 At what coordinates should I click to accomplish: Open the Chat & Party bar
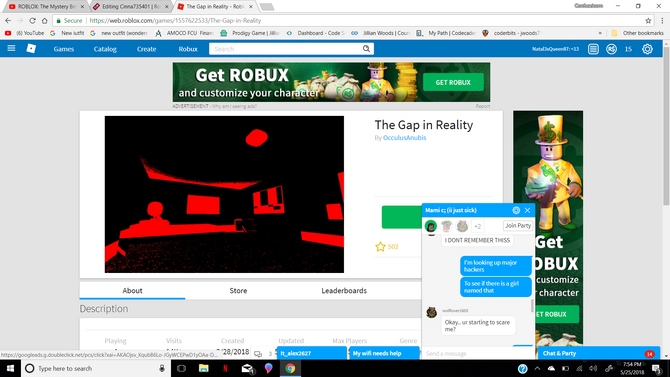[x=599, y=353]
